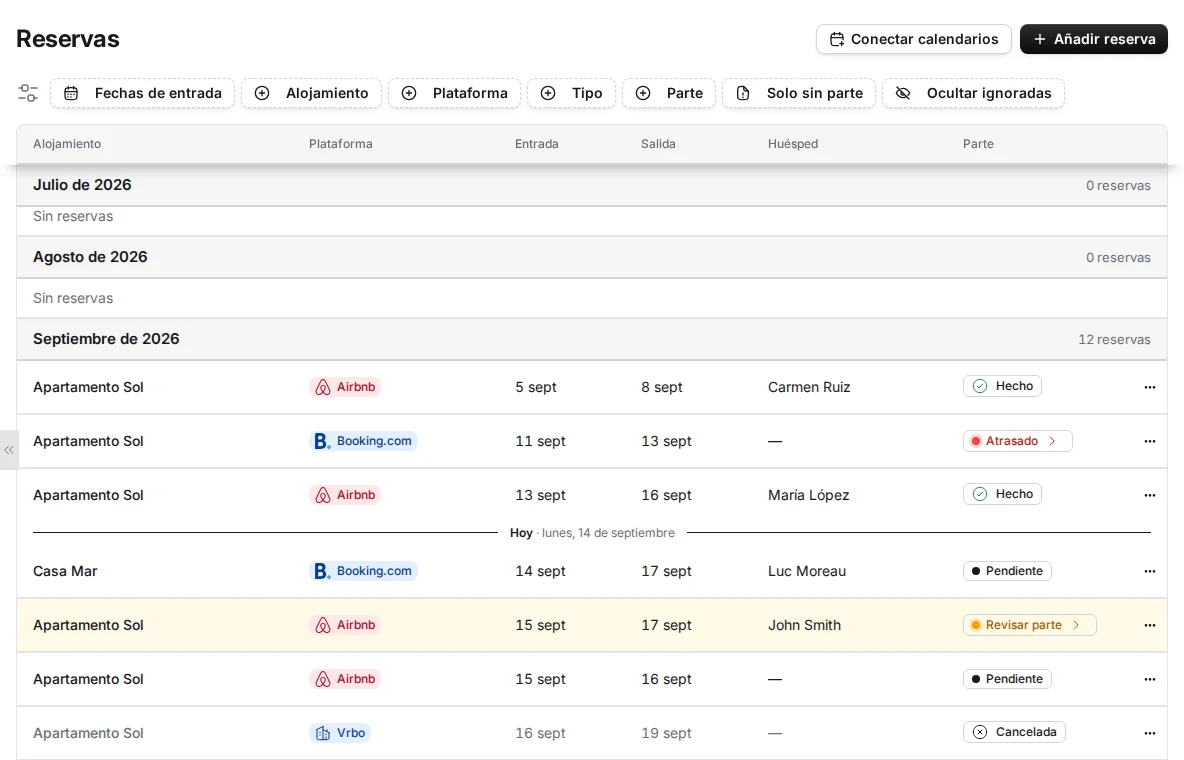Screen dimensions: 1184x760
Task: Open the filter settings sliders icon
Action: [x=28, y=93]
